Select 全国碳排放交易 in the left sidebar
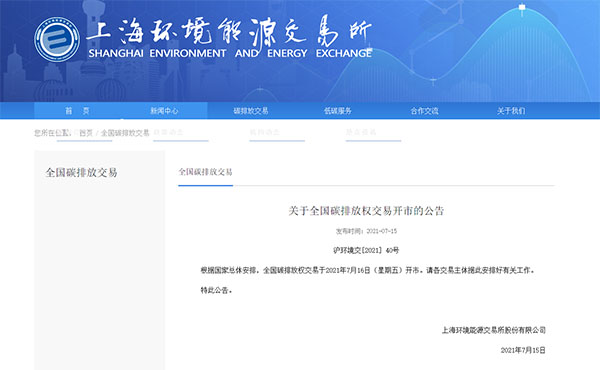This screenshot has height=370, width=600. point(82,173)
